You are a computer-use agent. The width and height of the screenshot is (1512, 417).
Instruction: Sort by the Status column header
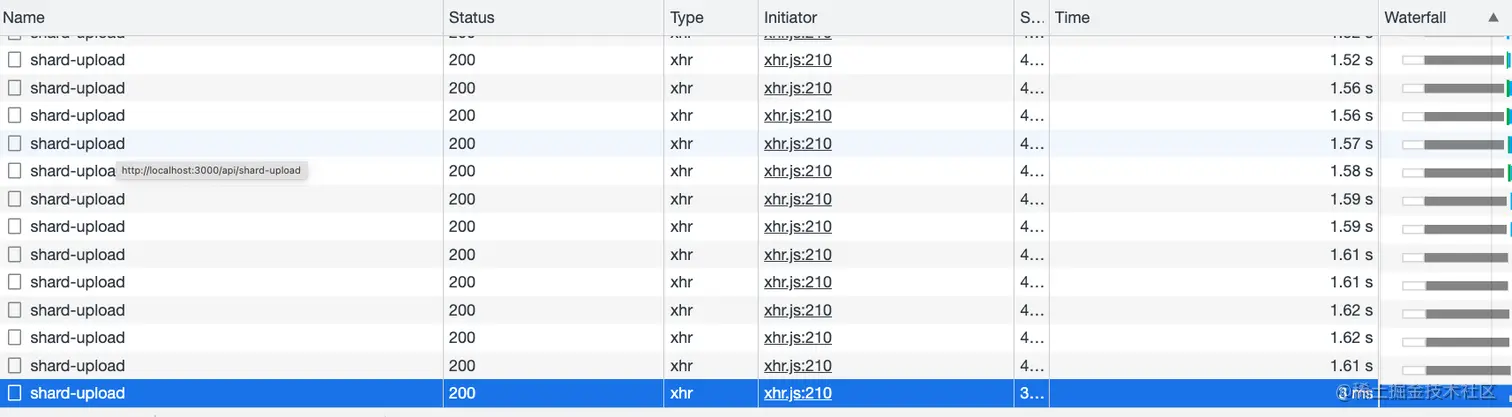click(471, 18)
